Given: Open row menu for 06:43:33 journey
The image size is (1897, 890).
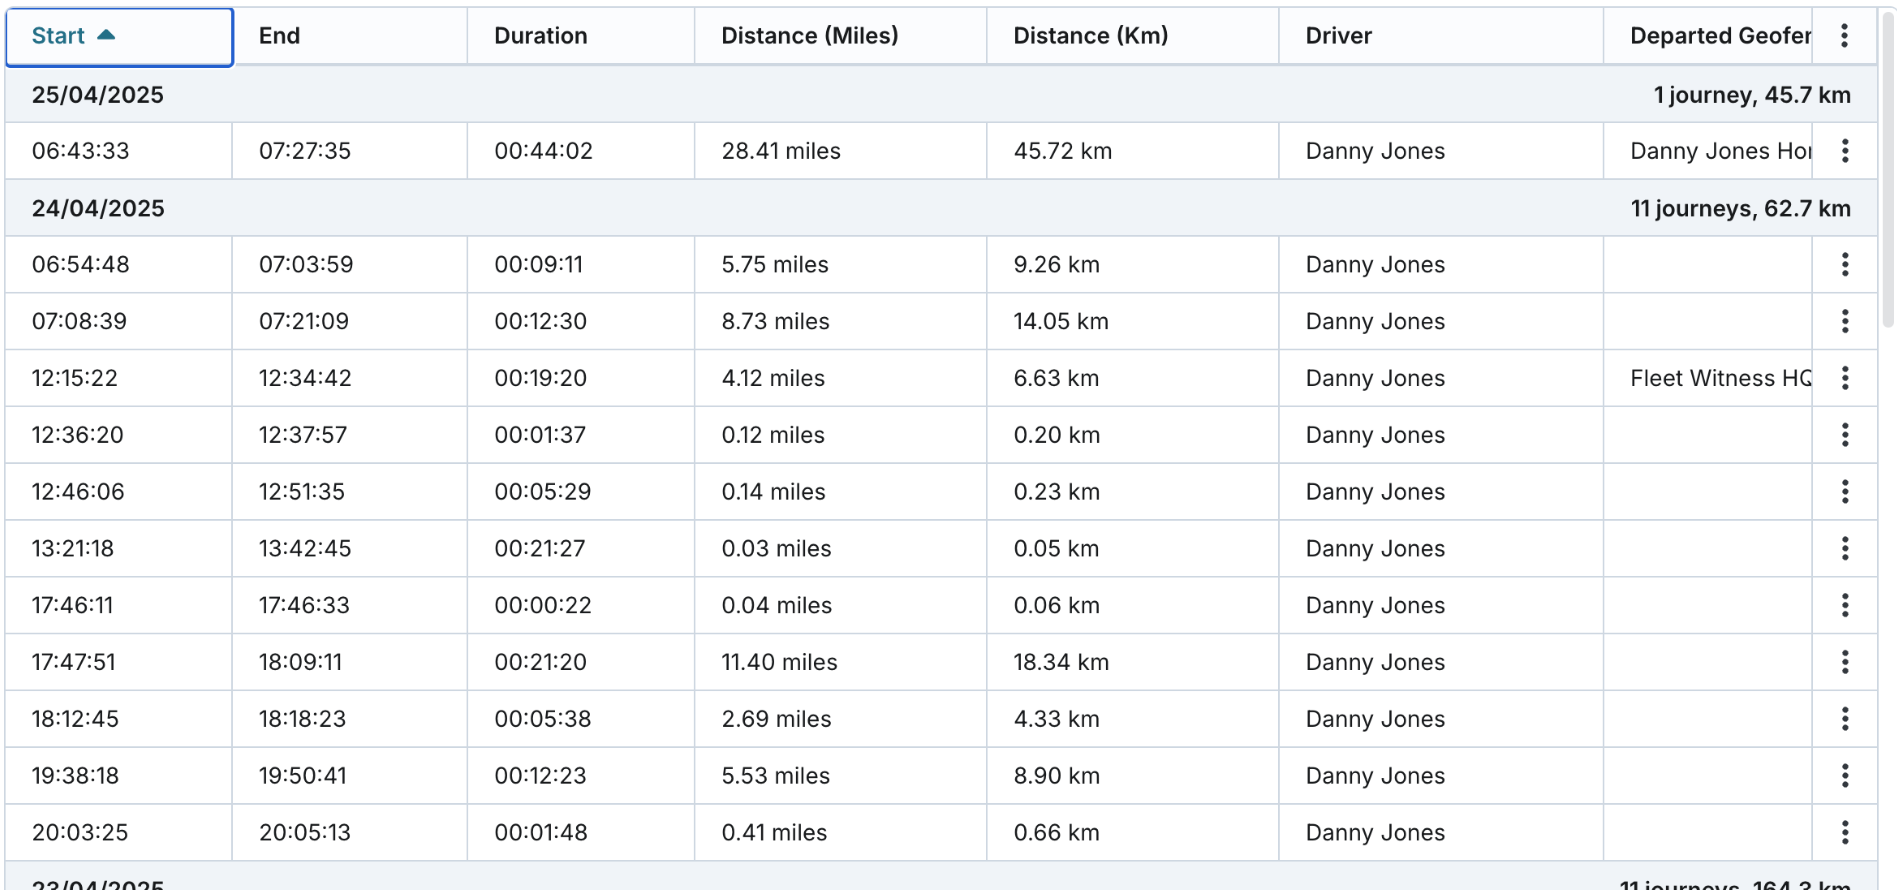Looking at the screenshot, I should point(1844,151).
